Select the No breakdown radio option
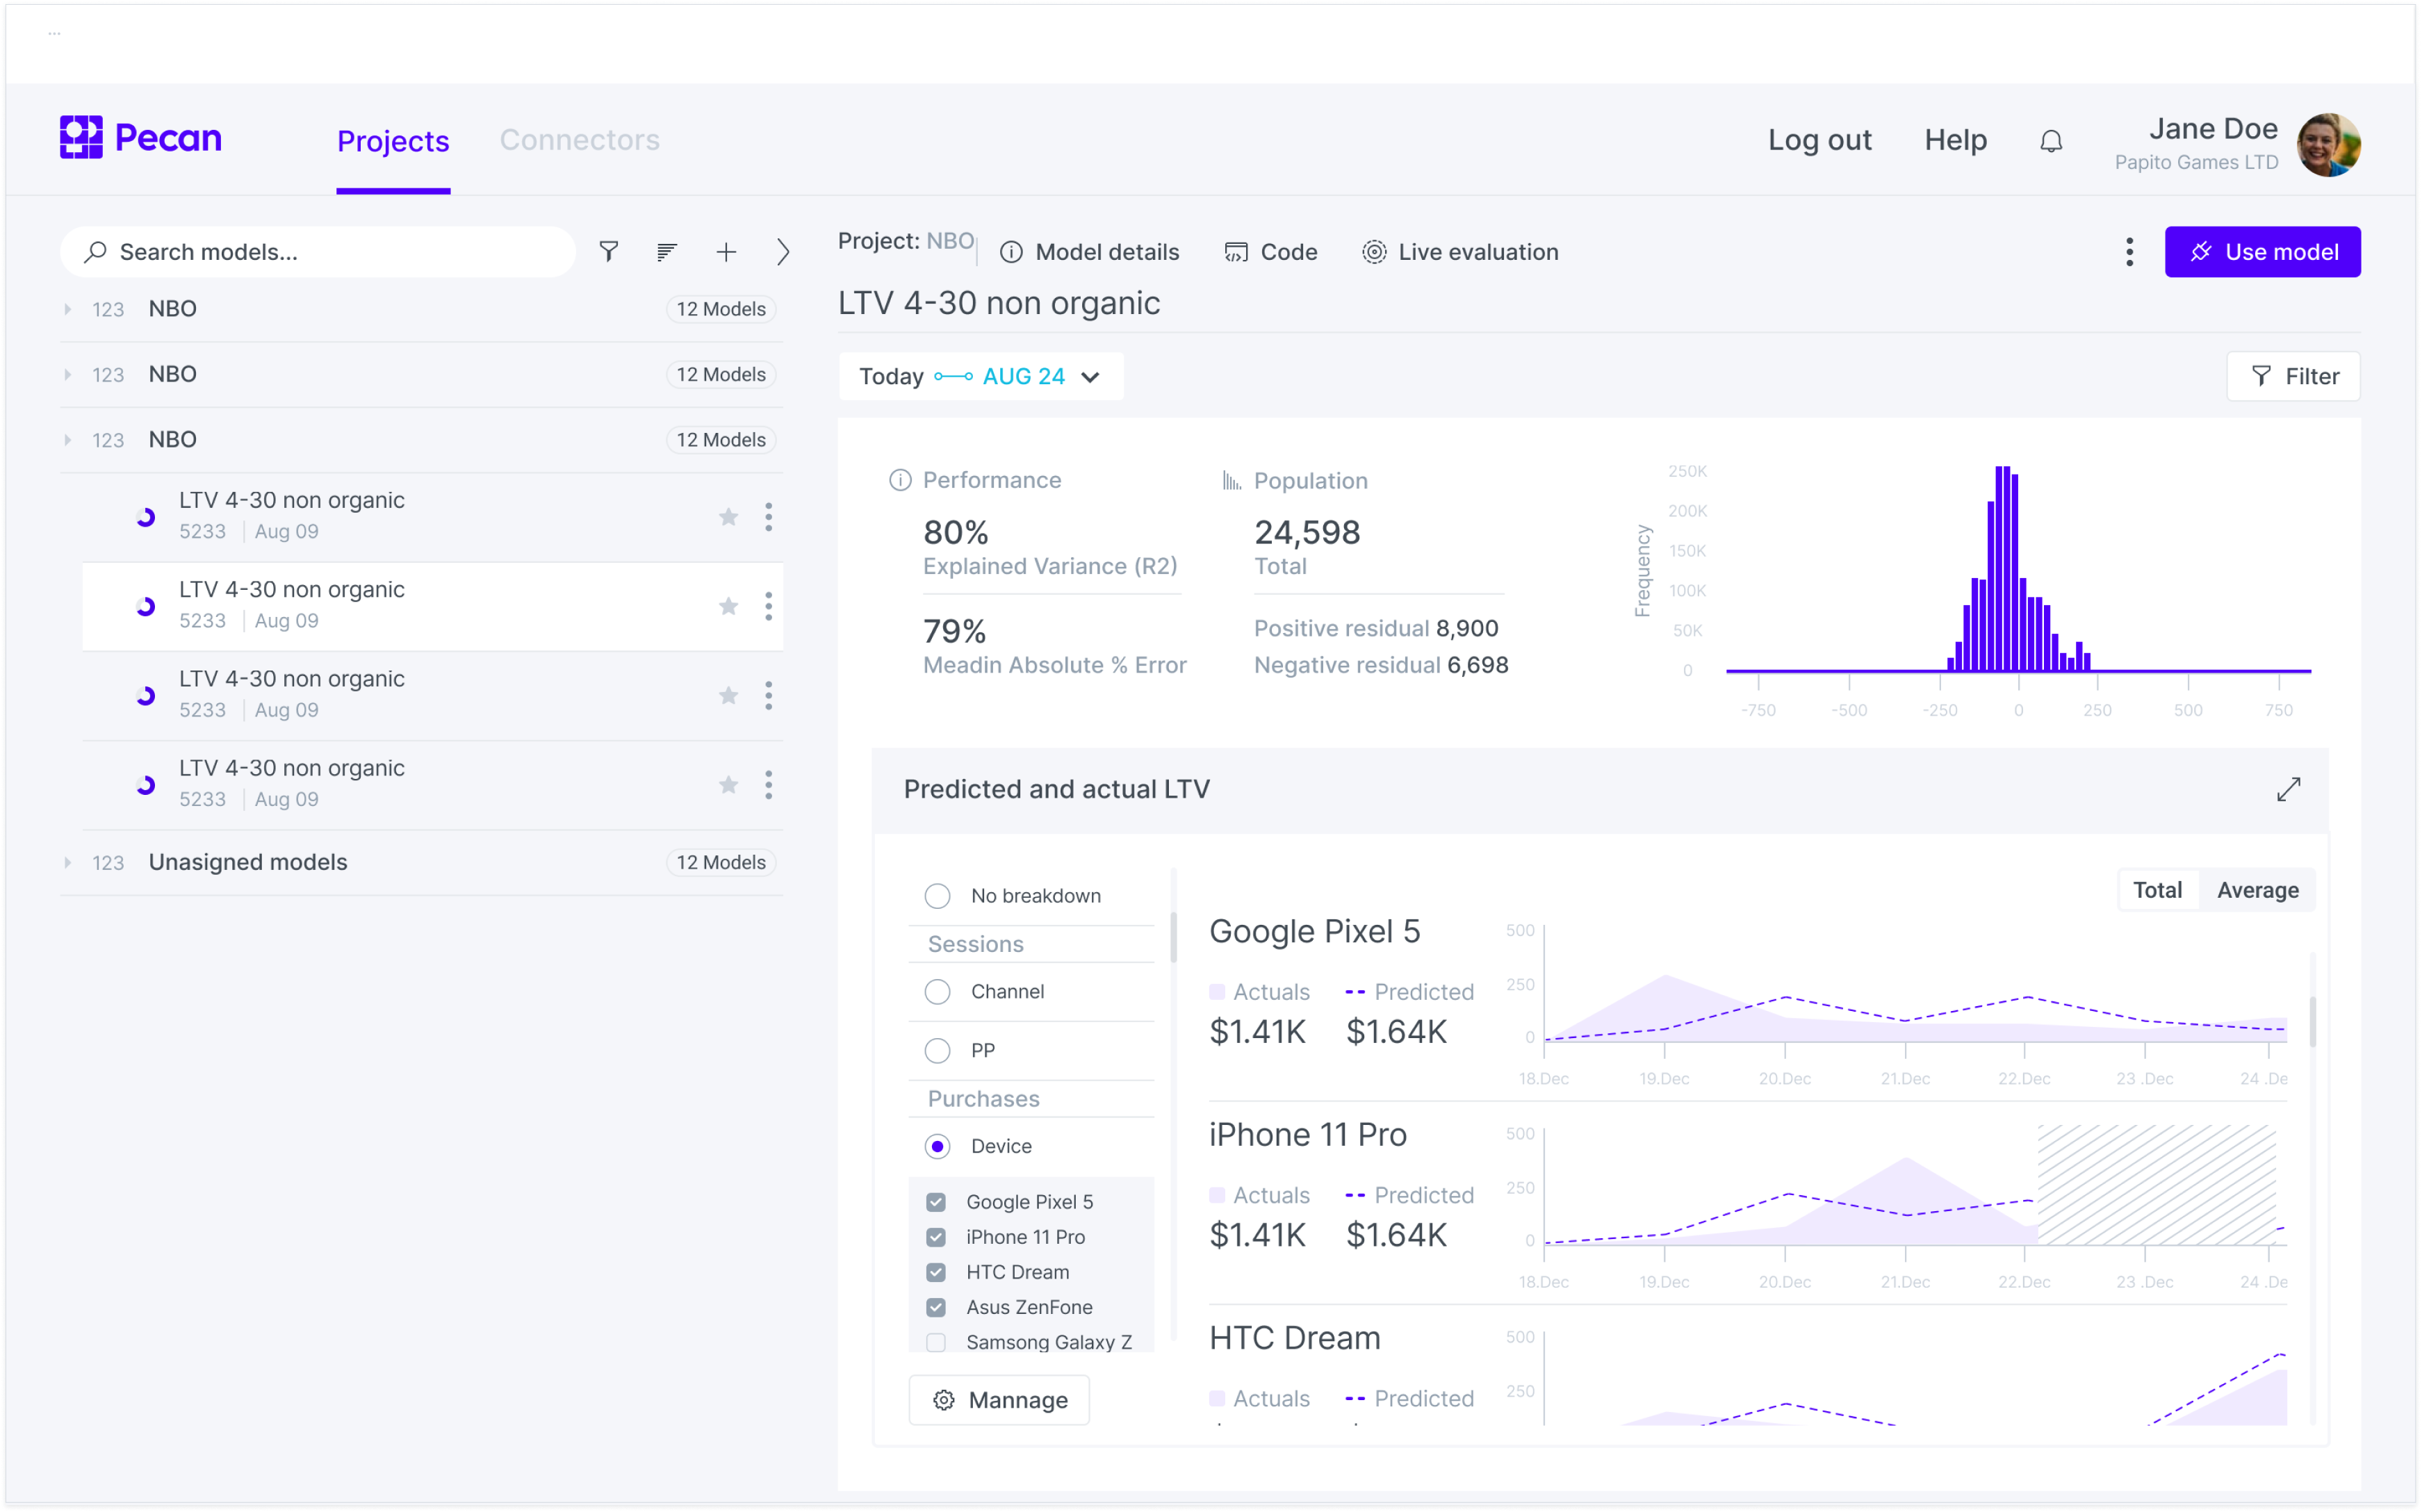The image size is (2422, 1512). (937, 896)
